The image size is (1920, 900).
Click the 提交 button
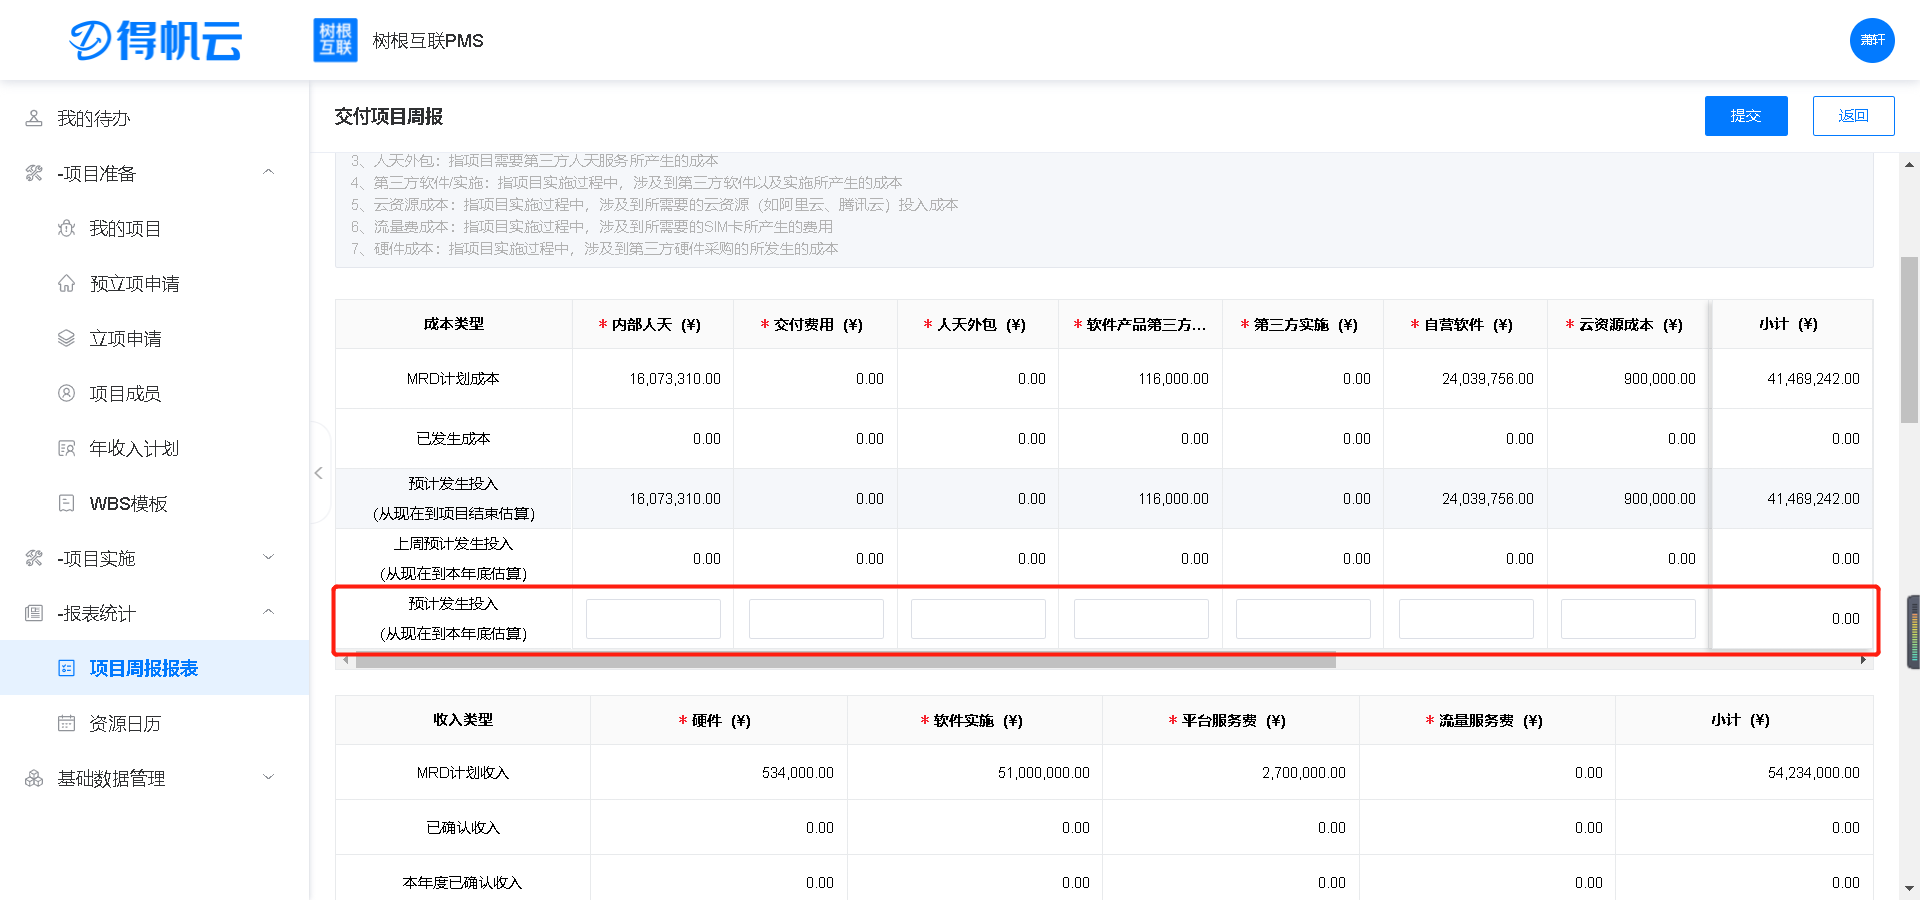click(1746, 116)
